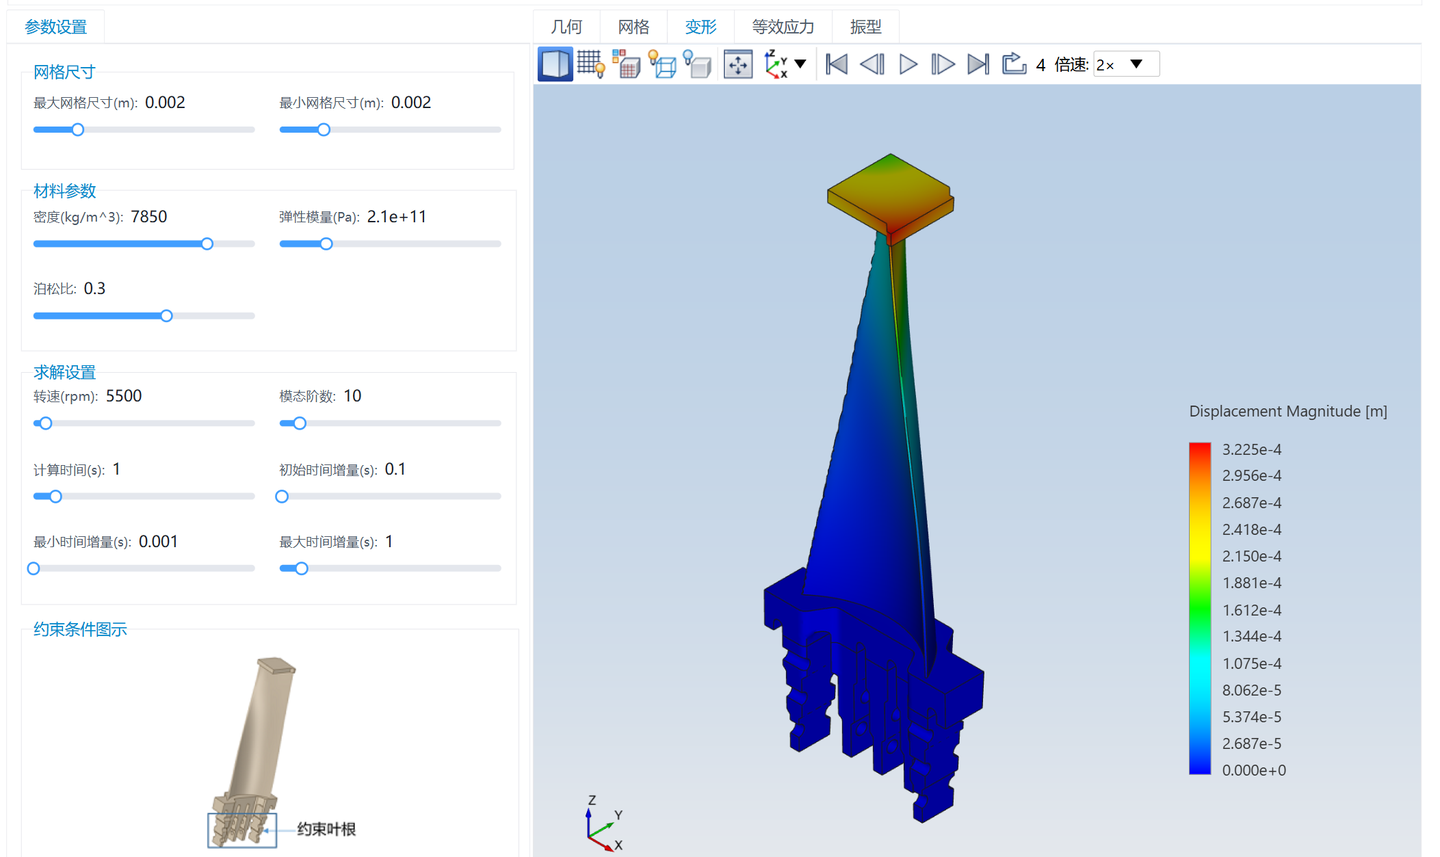Switch to the 网格 tab
The image size is (1440, 857).
click(x=634, y=27)
